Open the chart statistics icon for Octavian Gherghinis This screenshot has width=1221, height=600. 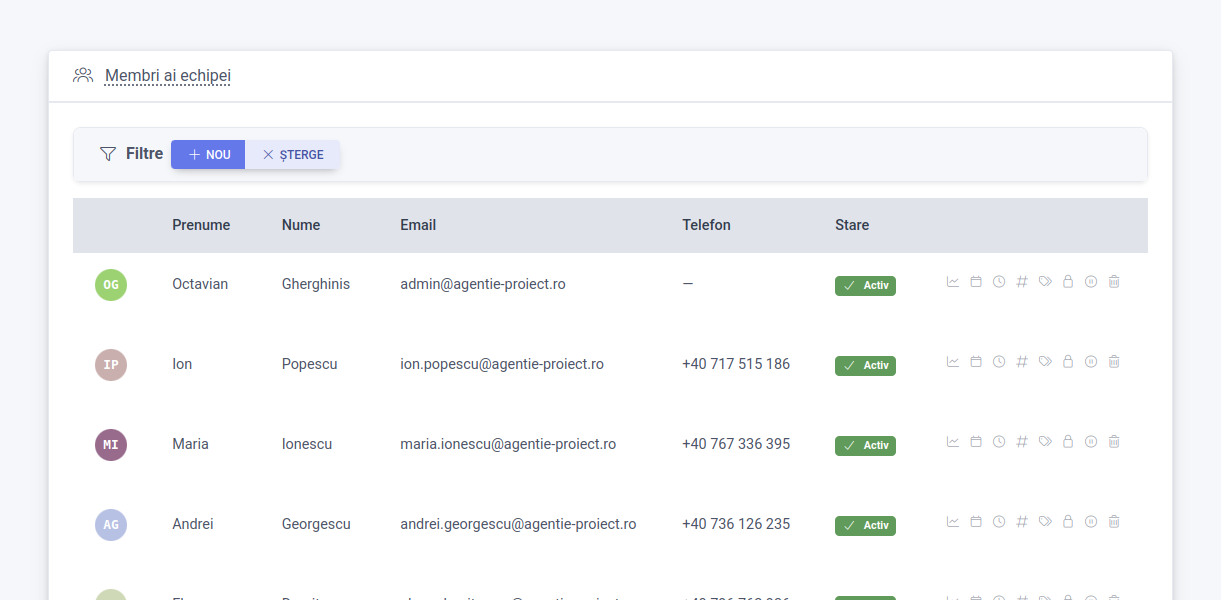coord(953,282)
